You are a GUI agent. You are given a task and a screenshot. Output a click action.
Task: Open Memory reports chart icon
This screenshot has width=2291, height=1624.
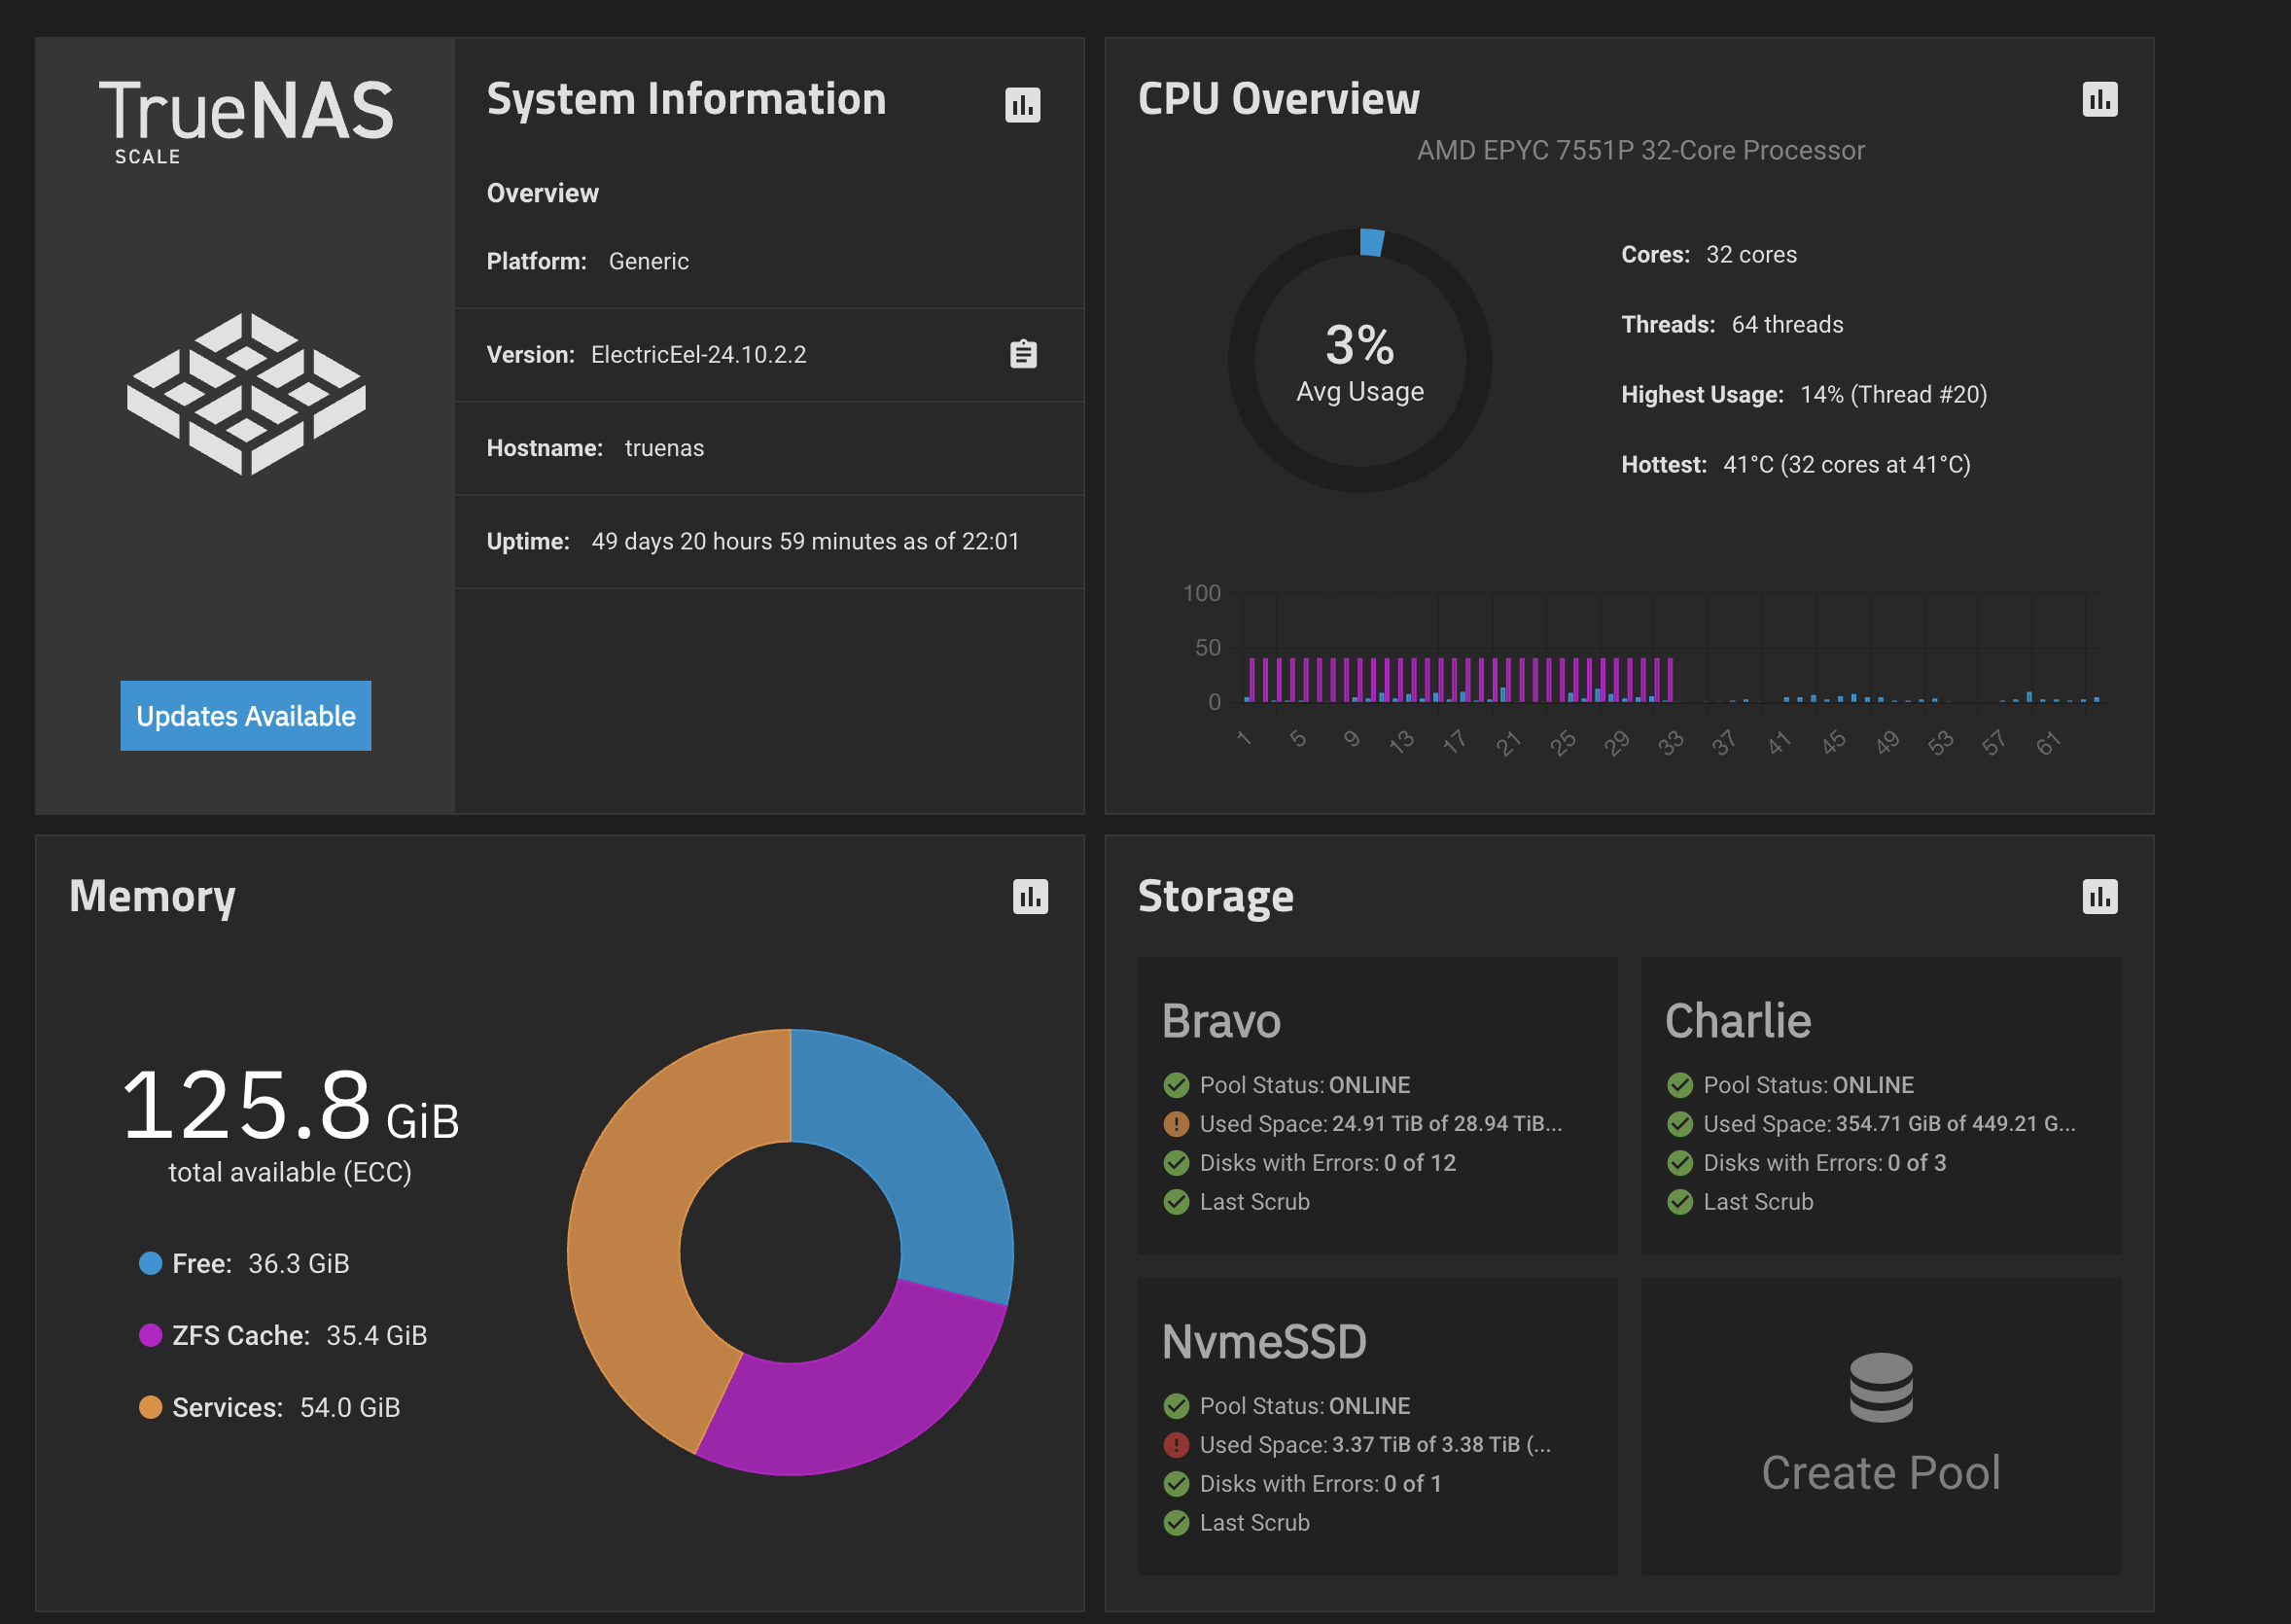pyautogui.click(x=1030, y=896)
